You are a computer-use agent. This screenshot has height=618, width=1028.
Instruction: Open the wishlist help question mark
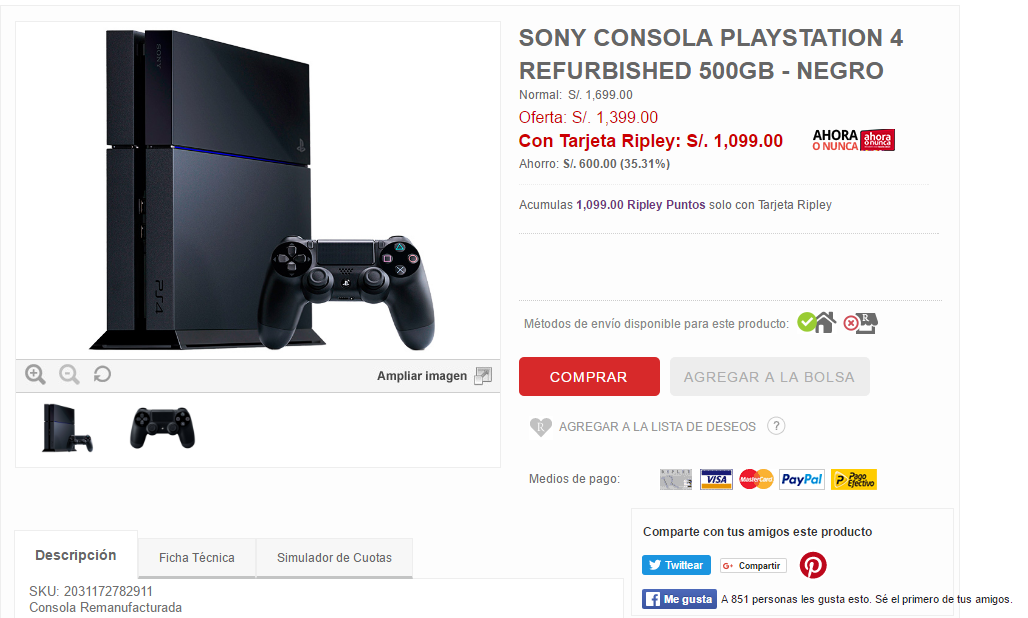pos(776,426)
